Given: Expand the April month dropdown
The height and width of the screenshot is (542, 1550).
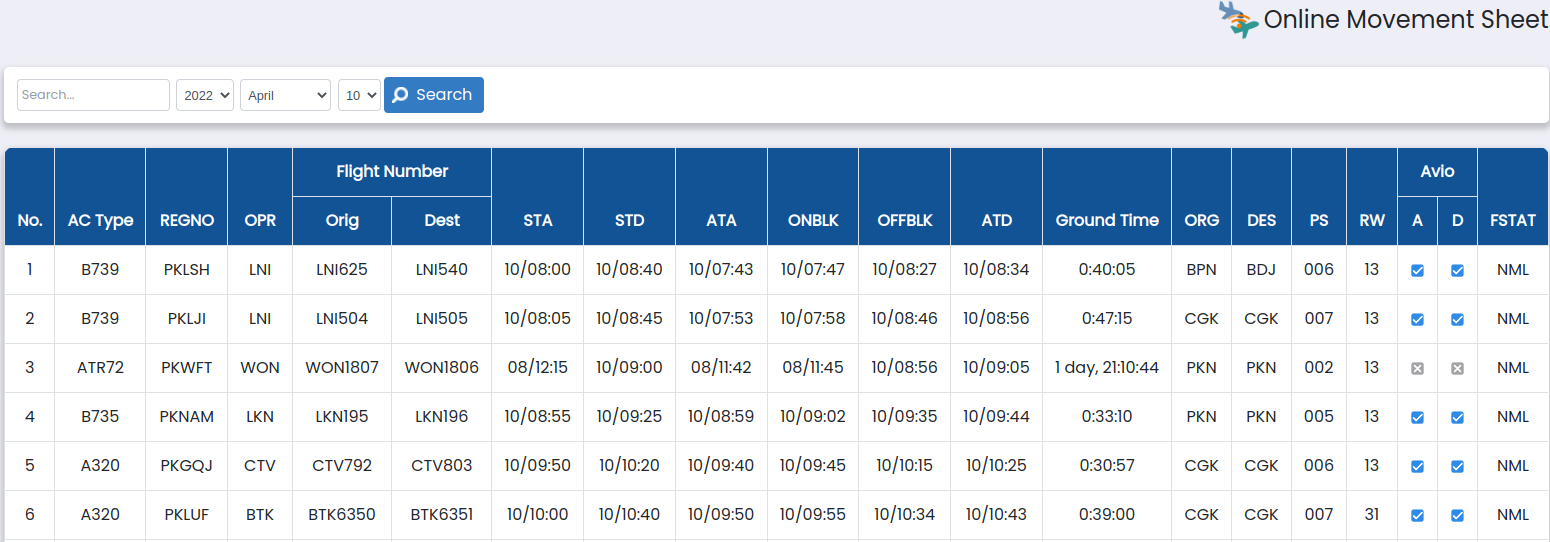Looking at the screenshot, I should point(285,95).
